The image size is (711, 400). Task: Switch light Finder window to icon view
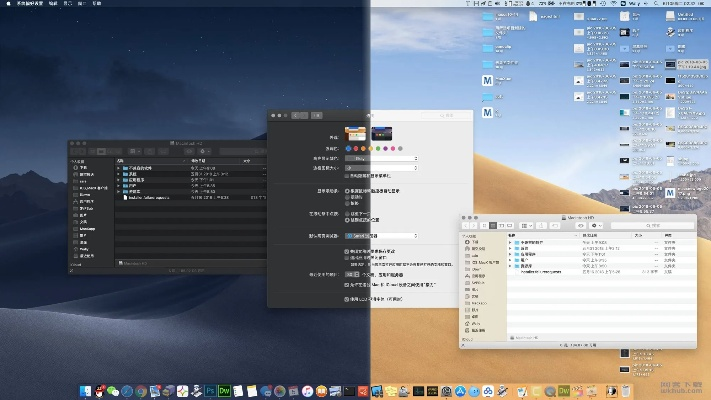[x=485, y=227]
